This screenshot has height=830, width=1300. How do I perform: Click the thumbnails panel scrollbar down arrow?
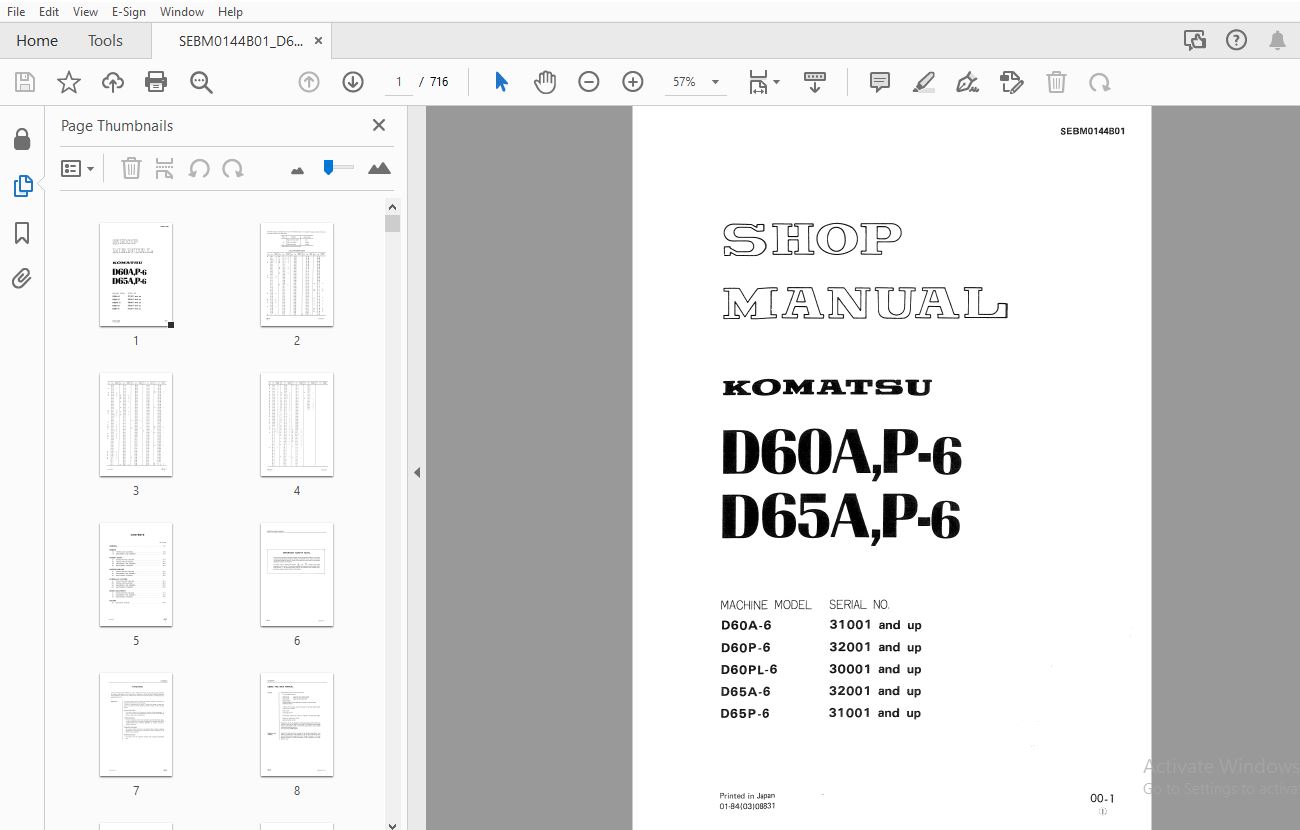point(392,824)
